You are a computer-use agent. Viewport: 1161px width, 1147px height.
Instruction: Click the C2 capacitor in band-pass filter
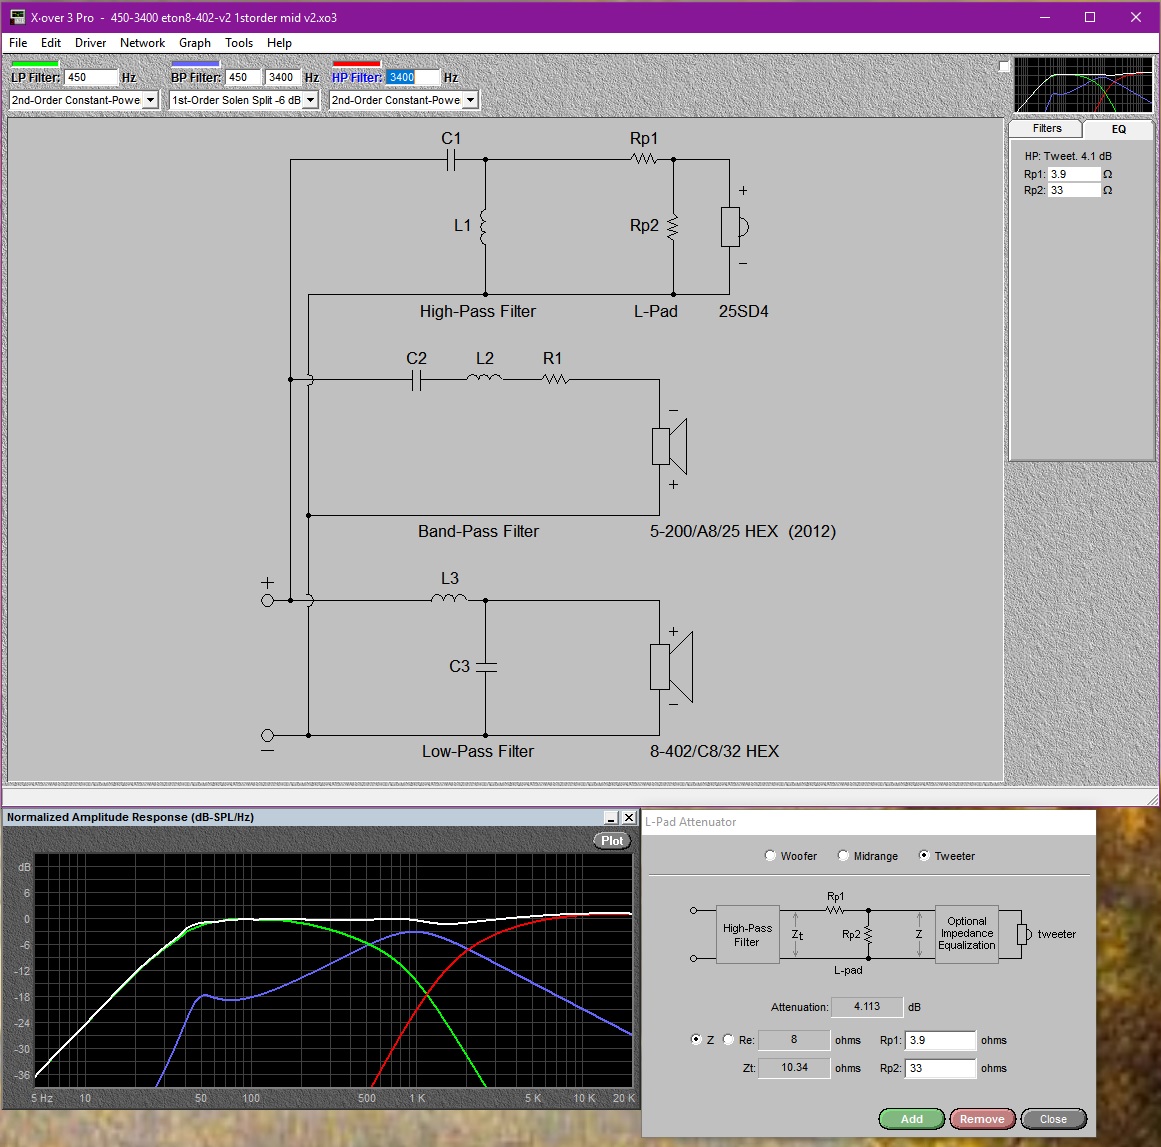416,380
